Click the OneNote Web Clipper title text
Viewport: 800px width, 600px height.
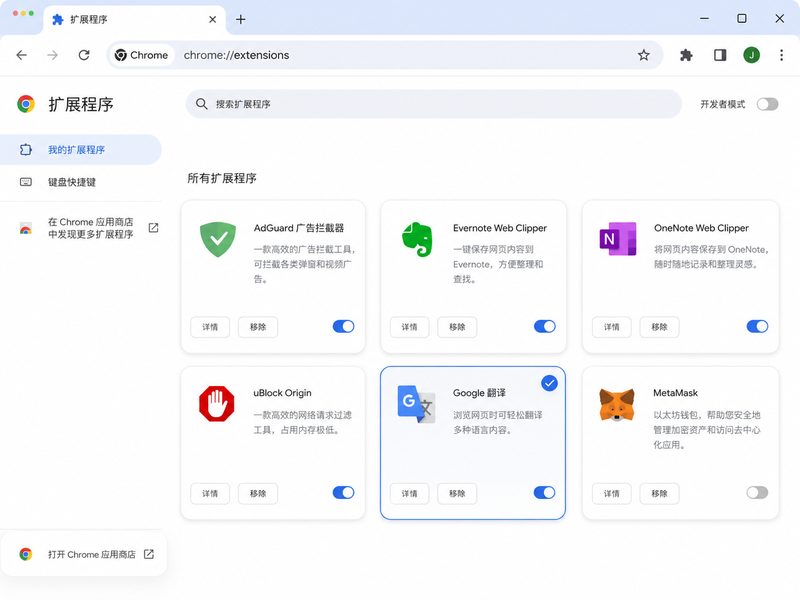tap(701, 228)
